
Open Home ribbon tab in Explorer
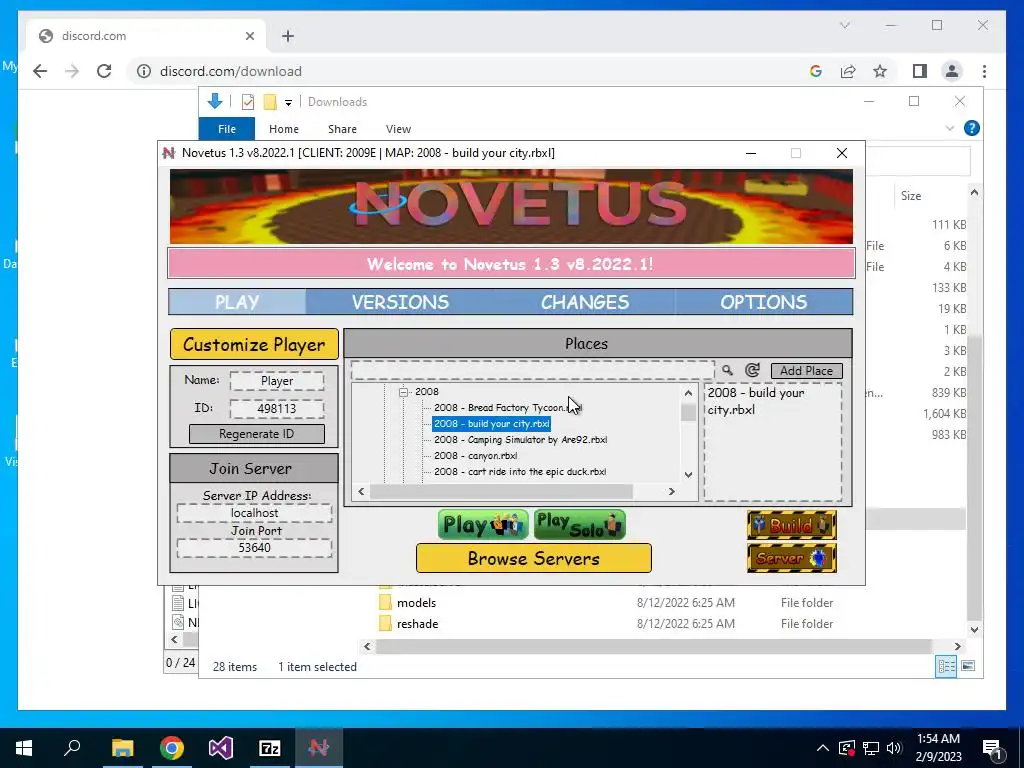coord(283,129)
